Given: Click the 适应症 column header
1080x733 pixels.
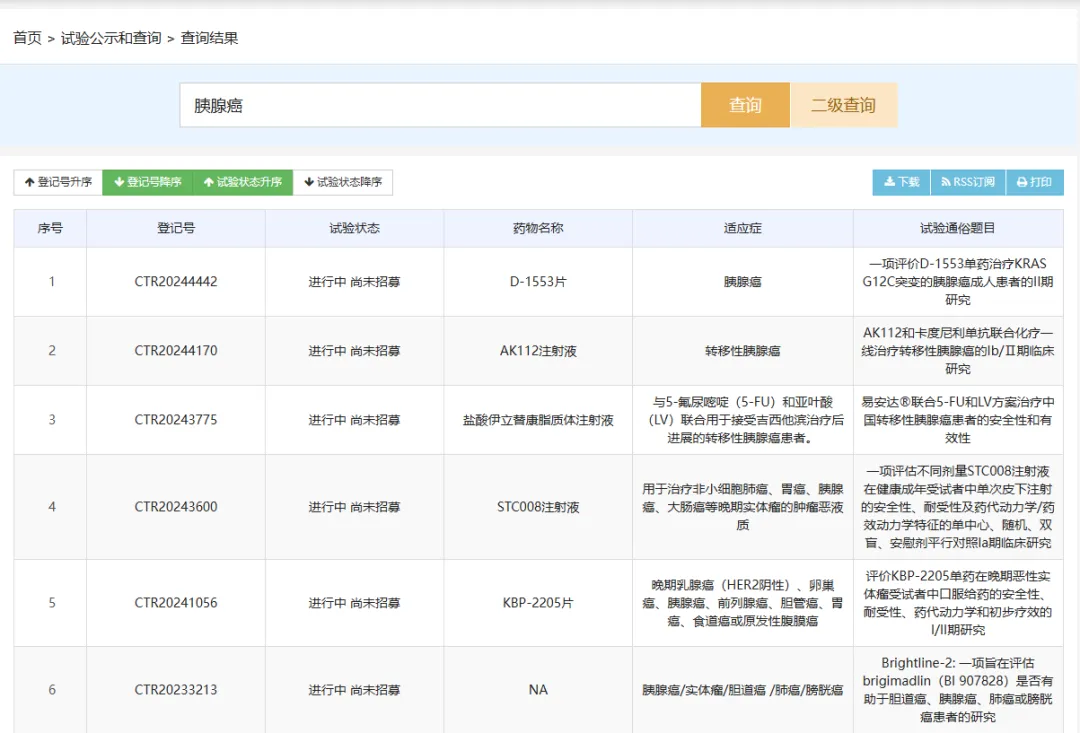Looking at the screenshot, I should coord(742,228).
